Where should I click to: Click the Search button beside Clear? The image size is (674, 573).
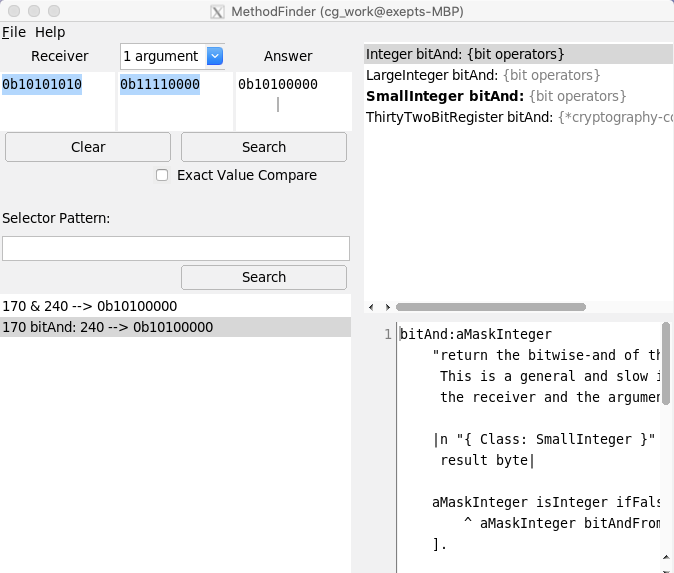[263, 147]
